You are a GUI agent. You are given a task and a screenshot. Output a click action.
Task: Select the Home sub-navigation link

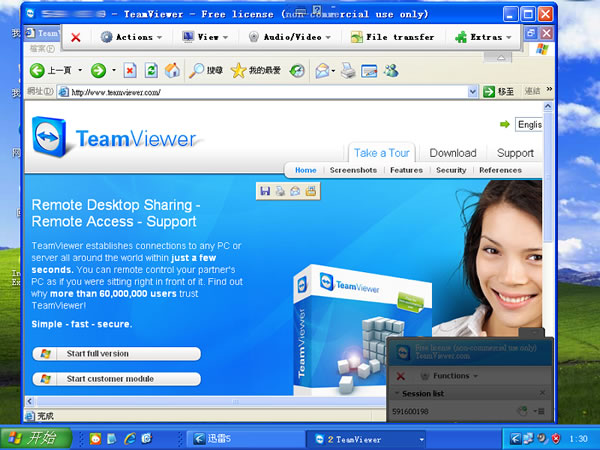click(x=305, y=170)
